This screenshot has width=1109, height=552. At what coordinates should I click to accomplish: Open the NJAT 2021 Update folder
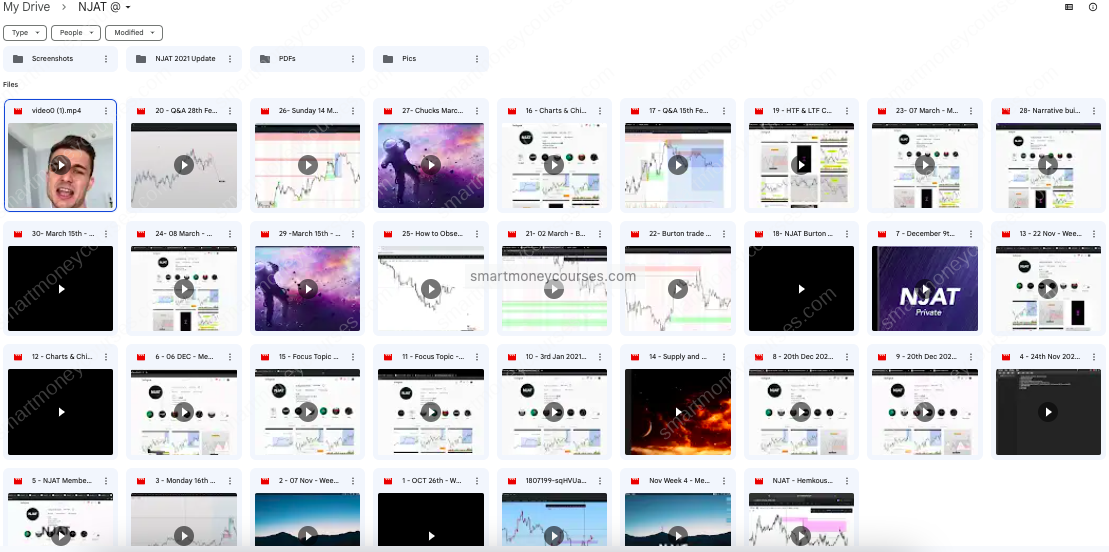pyautogui.click(x=185, y=59)
